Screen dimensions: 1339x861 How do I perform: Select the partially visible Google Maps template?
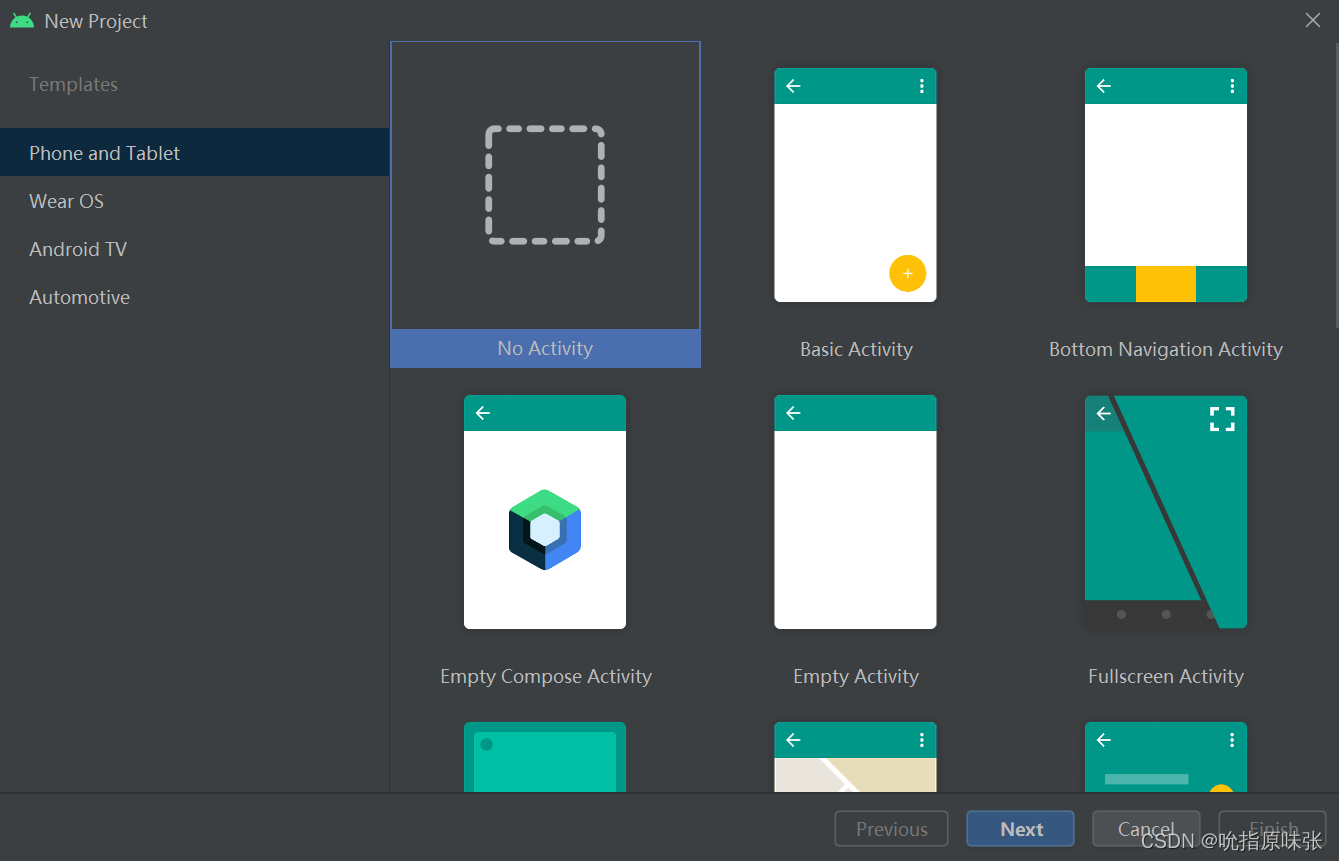pos(855,757)
